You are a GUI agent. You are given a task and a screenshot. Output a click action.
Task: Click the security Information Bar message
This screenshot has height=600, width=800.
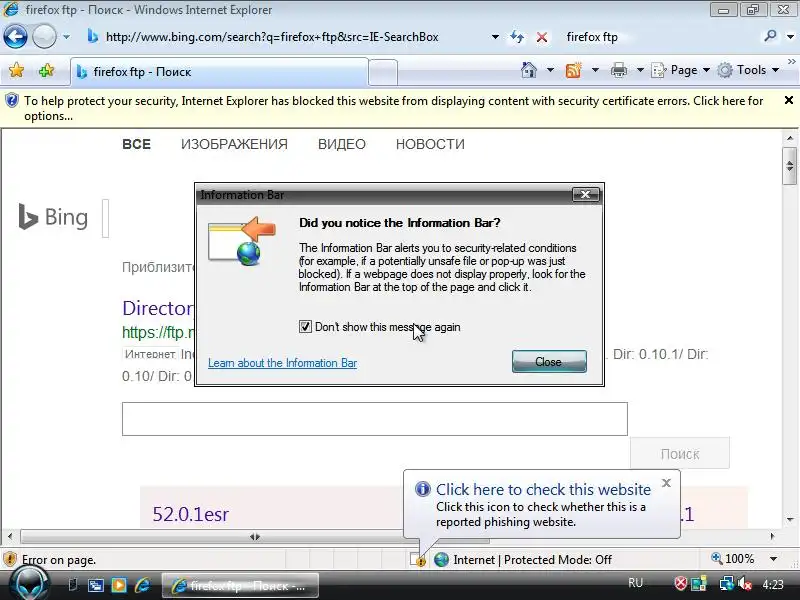click(393, 108)
